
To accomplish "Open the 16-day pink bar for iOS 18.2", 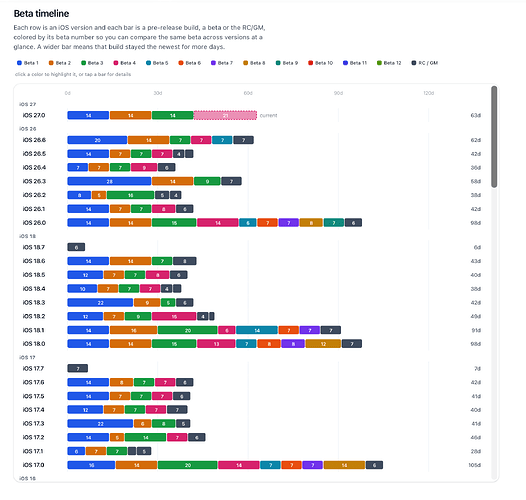I will pyautogui.click(x=174, y=316).
